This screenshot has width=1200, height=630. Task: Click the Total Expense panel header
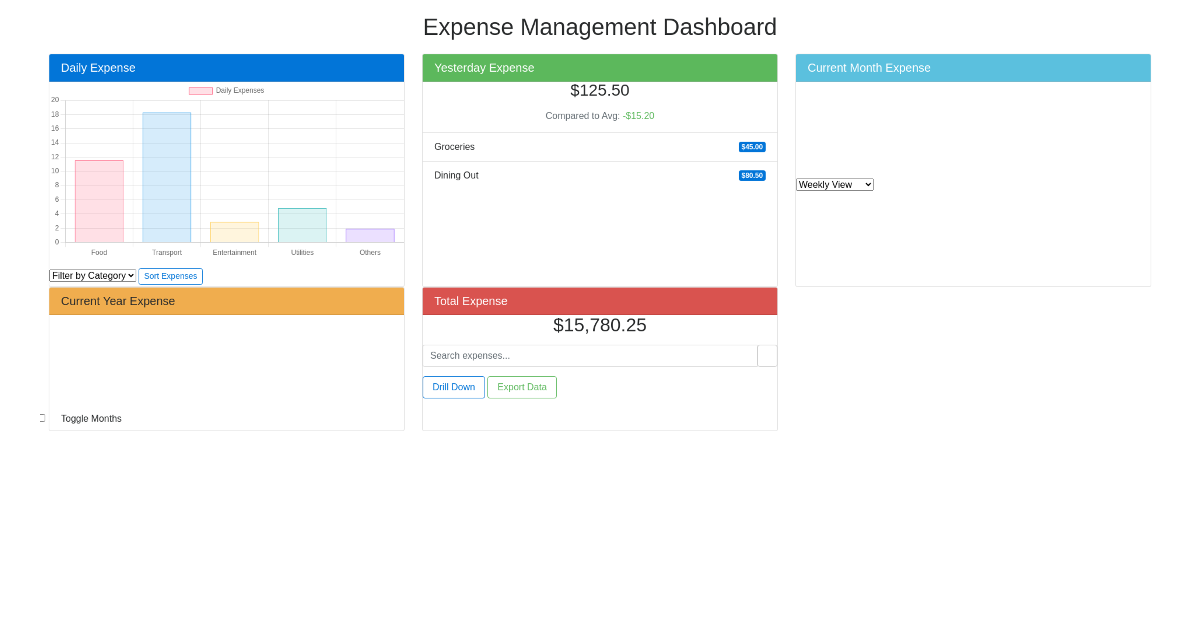coord(599,301)
